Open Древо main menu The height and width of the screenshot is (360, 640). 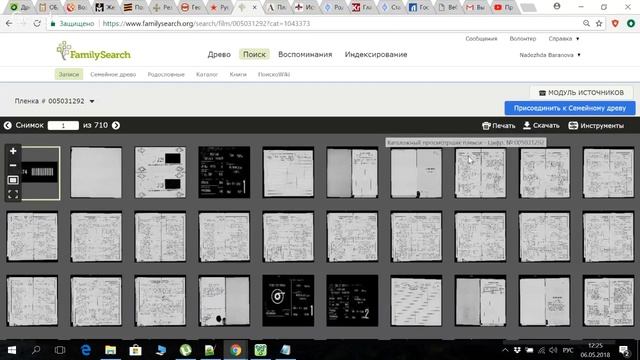click(x=219, y=54)
